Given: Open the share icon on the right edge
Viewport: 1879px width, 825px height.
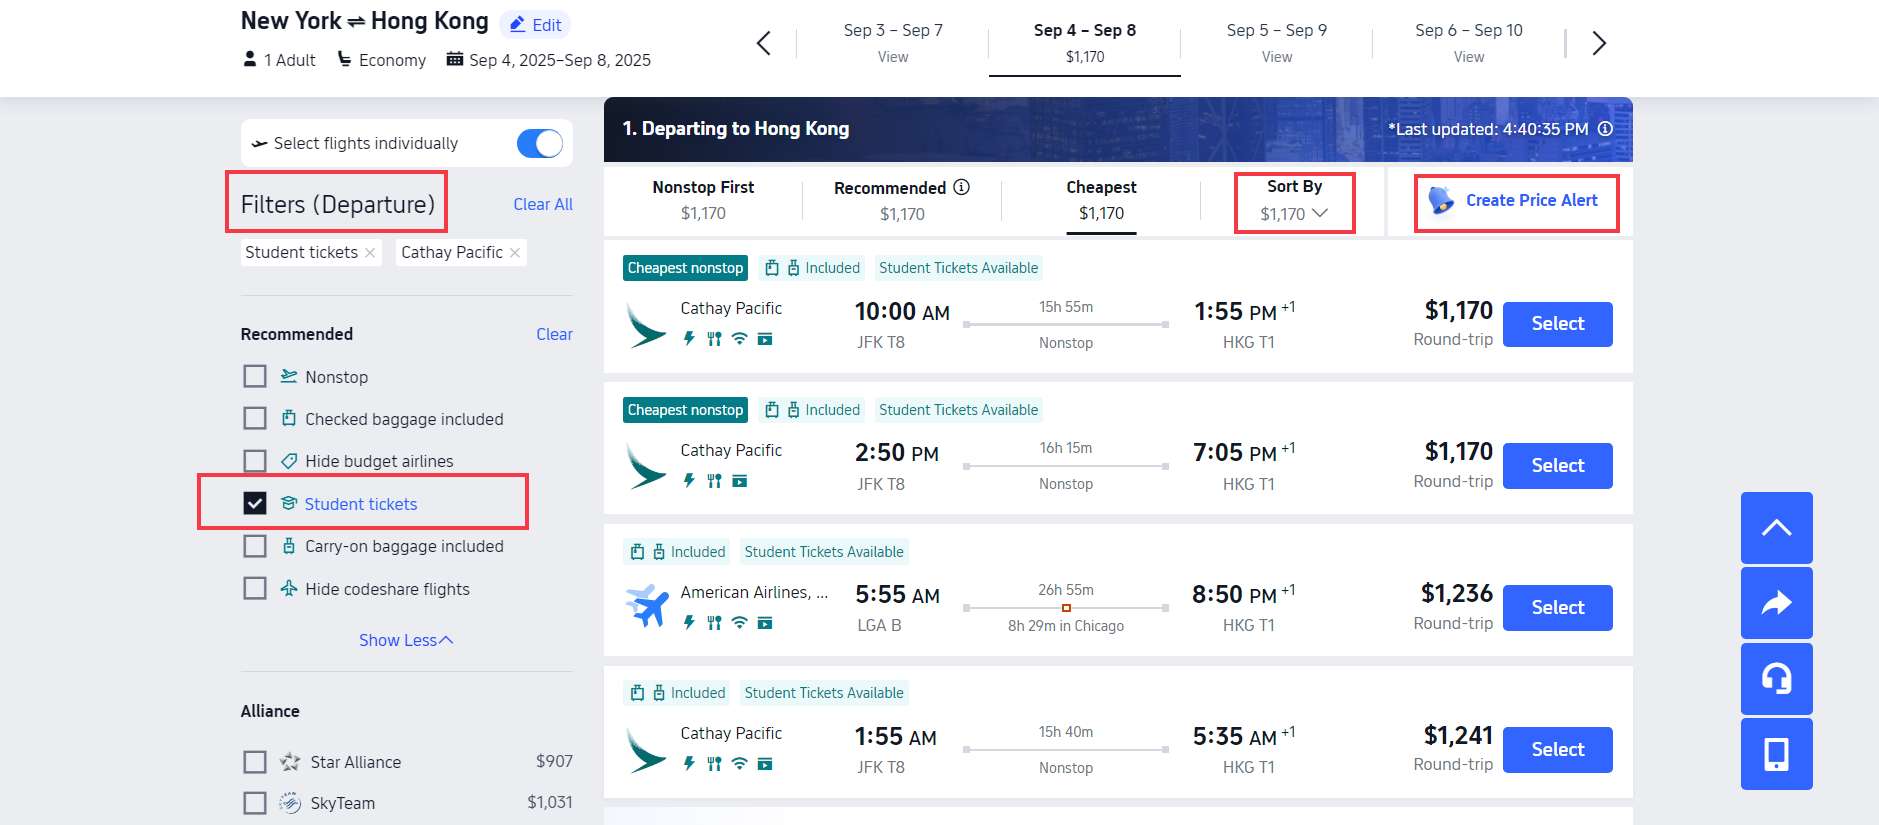Looking at the screenshot, I should pyautogui.click(x=1776, y=603).
